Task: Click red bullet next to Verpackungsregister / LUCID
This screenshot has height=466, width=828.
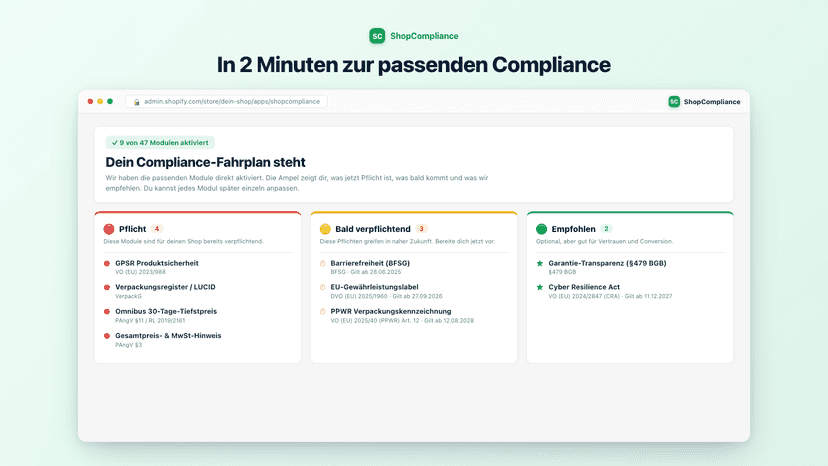Action: pyautogui.click(x=107, y=287)
